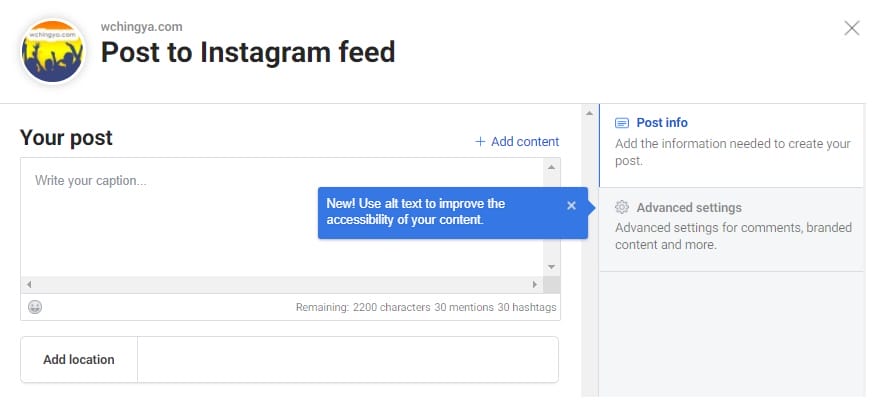Click caption horizontal scroll left arrow
The width and height of the screenshot is (878, 416).
click(x=29, y=284)
